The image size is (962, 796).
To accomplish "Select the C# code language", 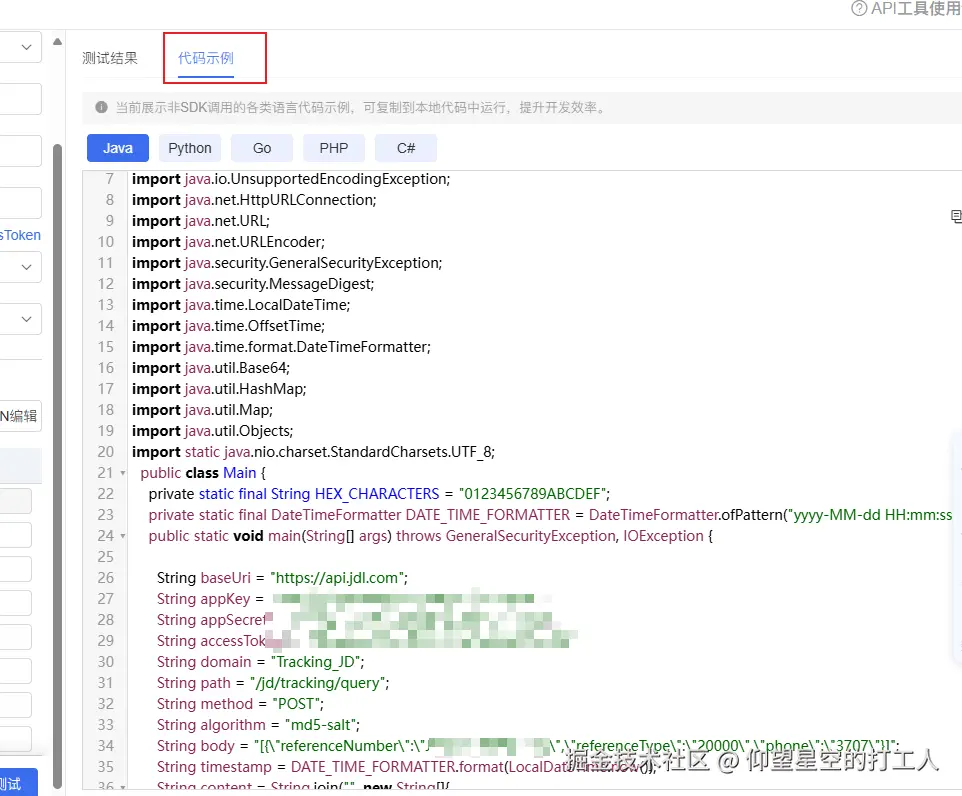I will (x=406, y=148).
